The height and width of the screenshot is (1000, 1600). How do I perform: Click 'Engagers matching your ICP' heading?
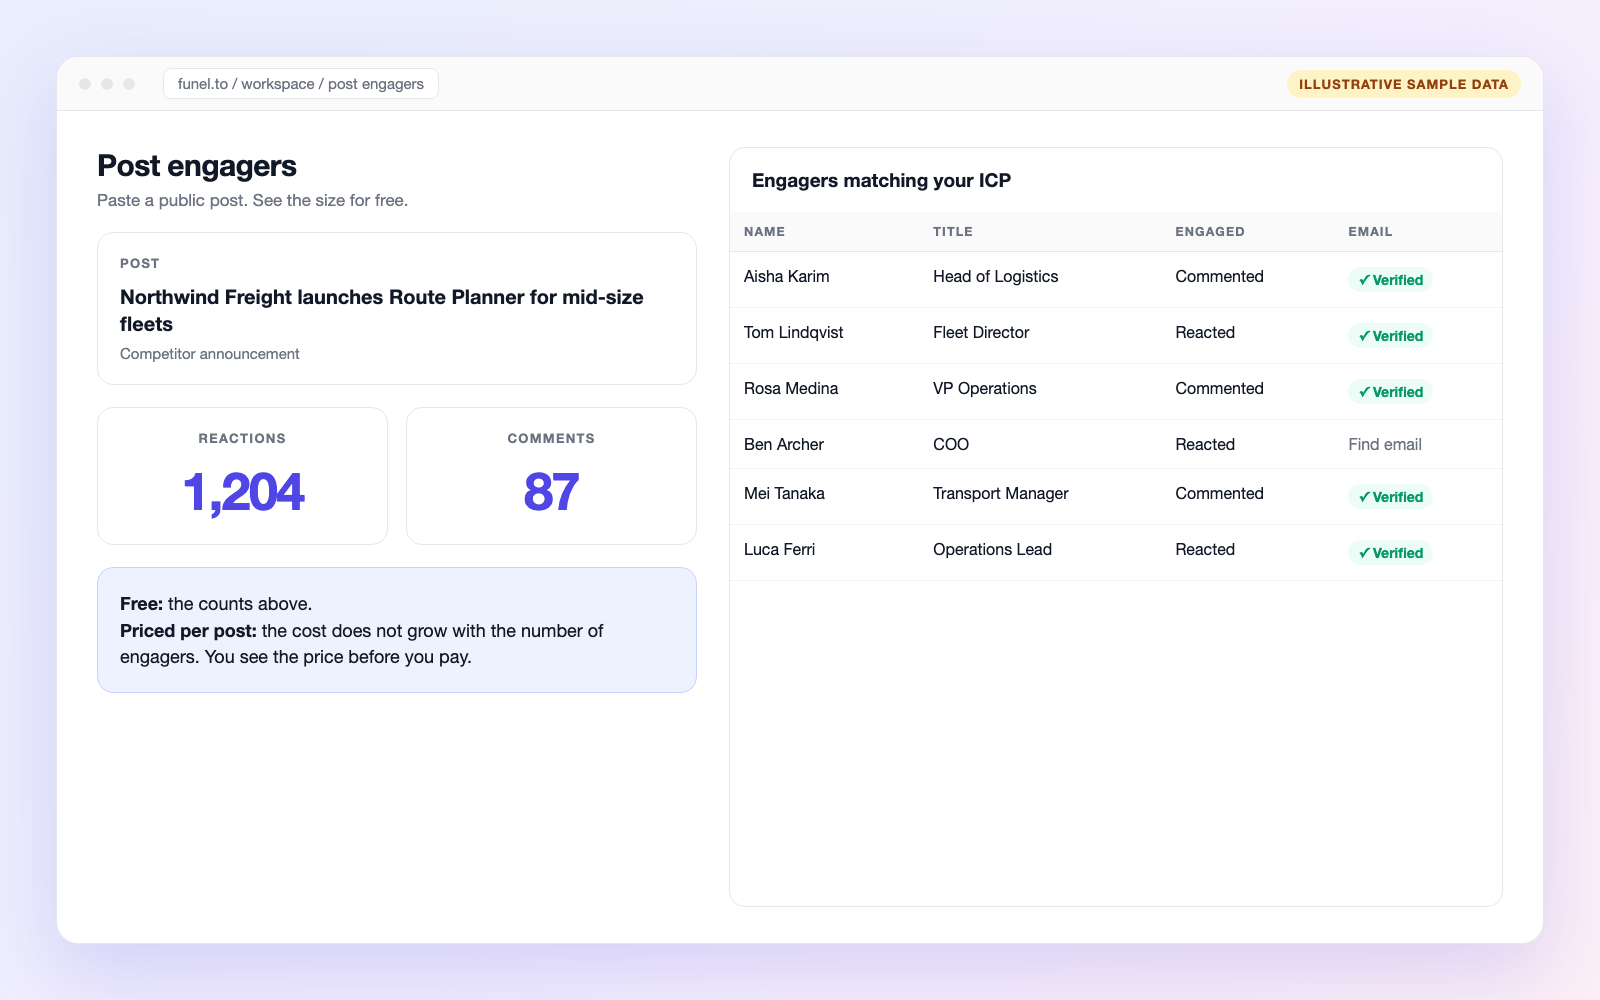(x=881, y=181)
